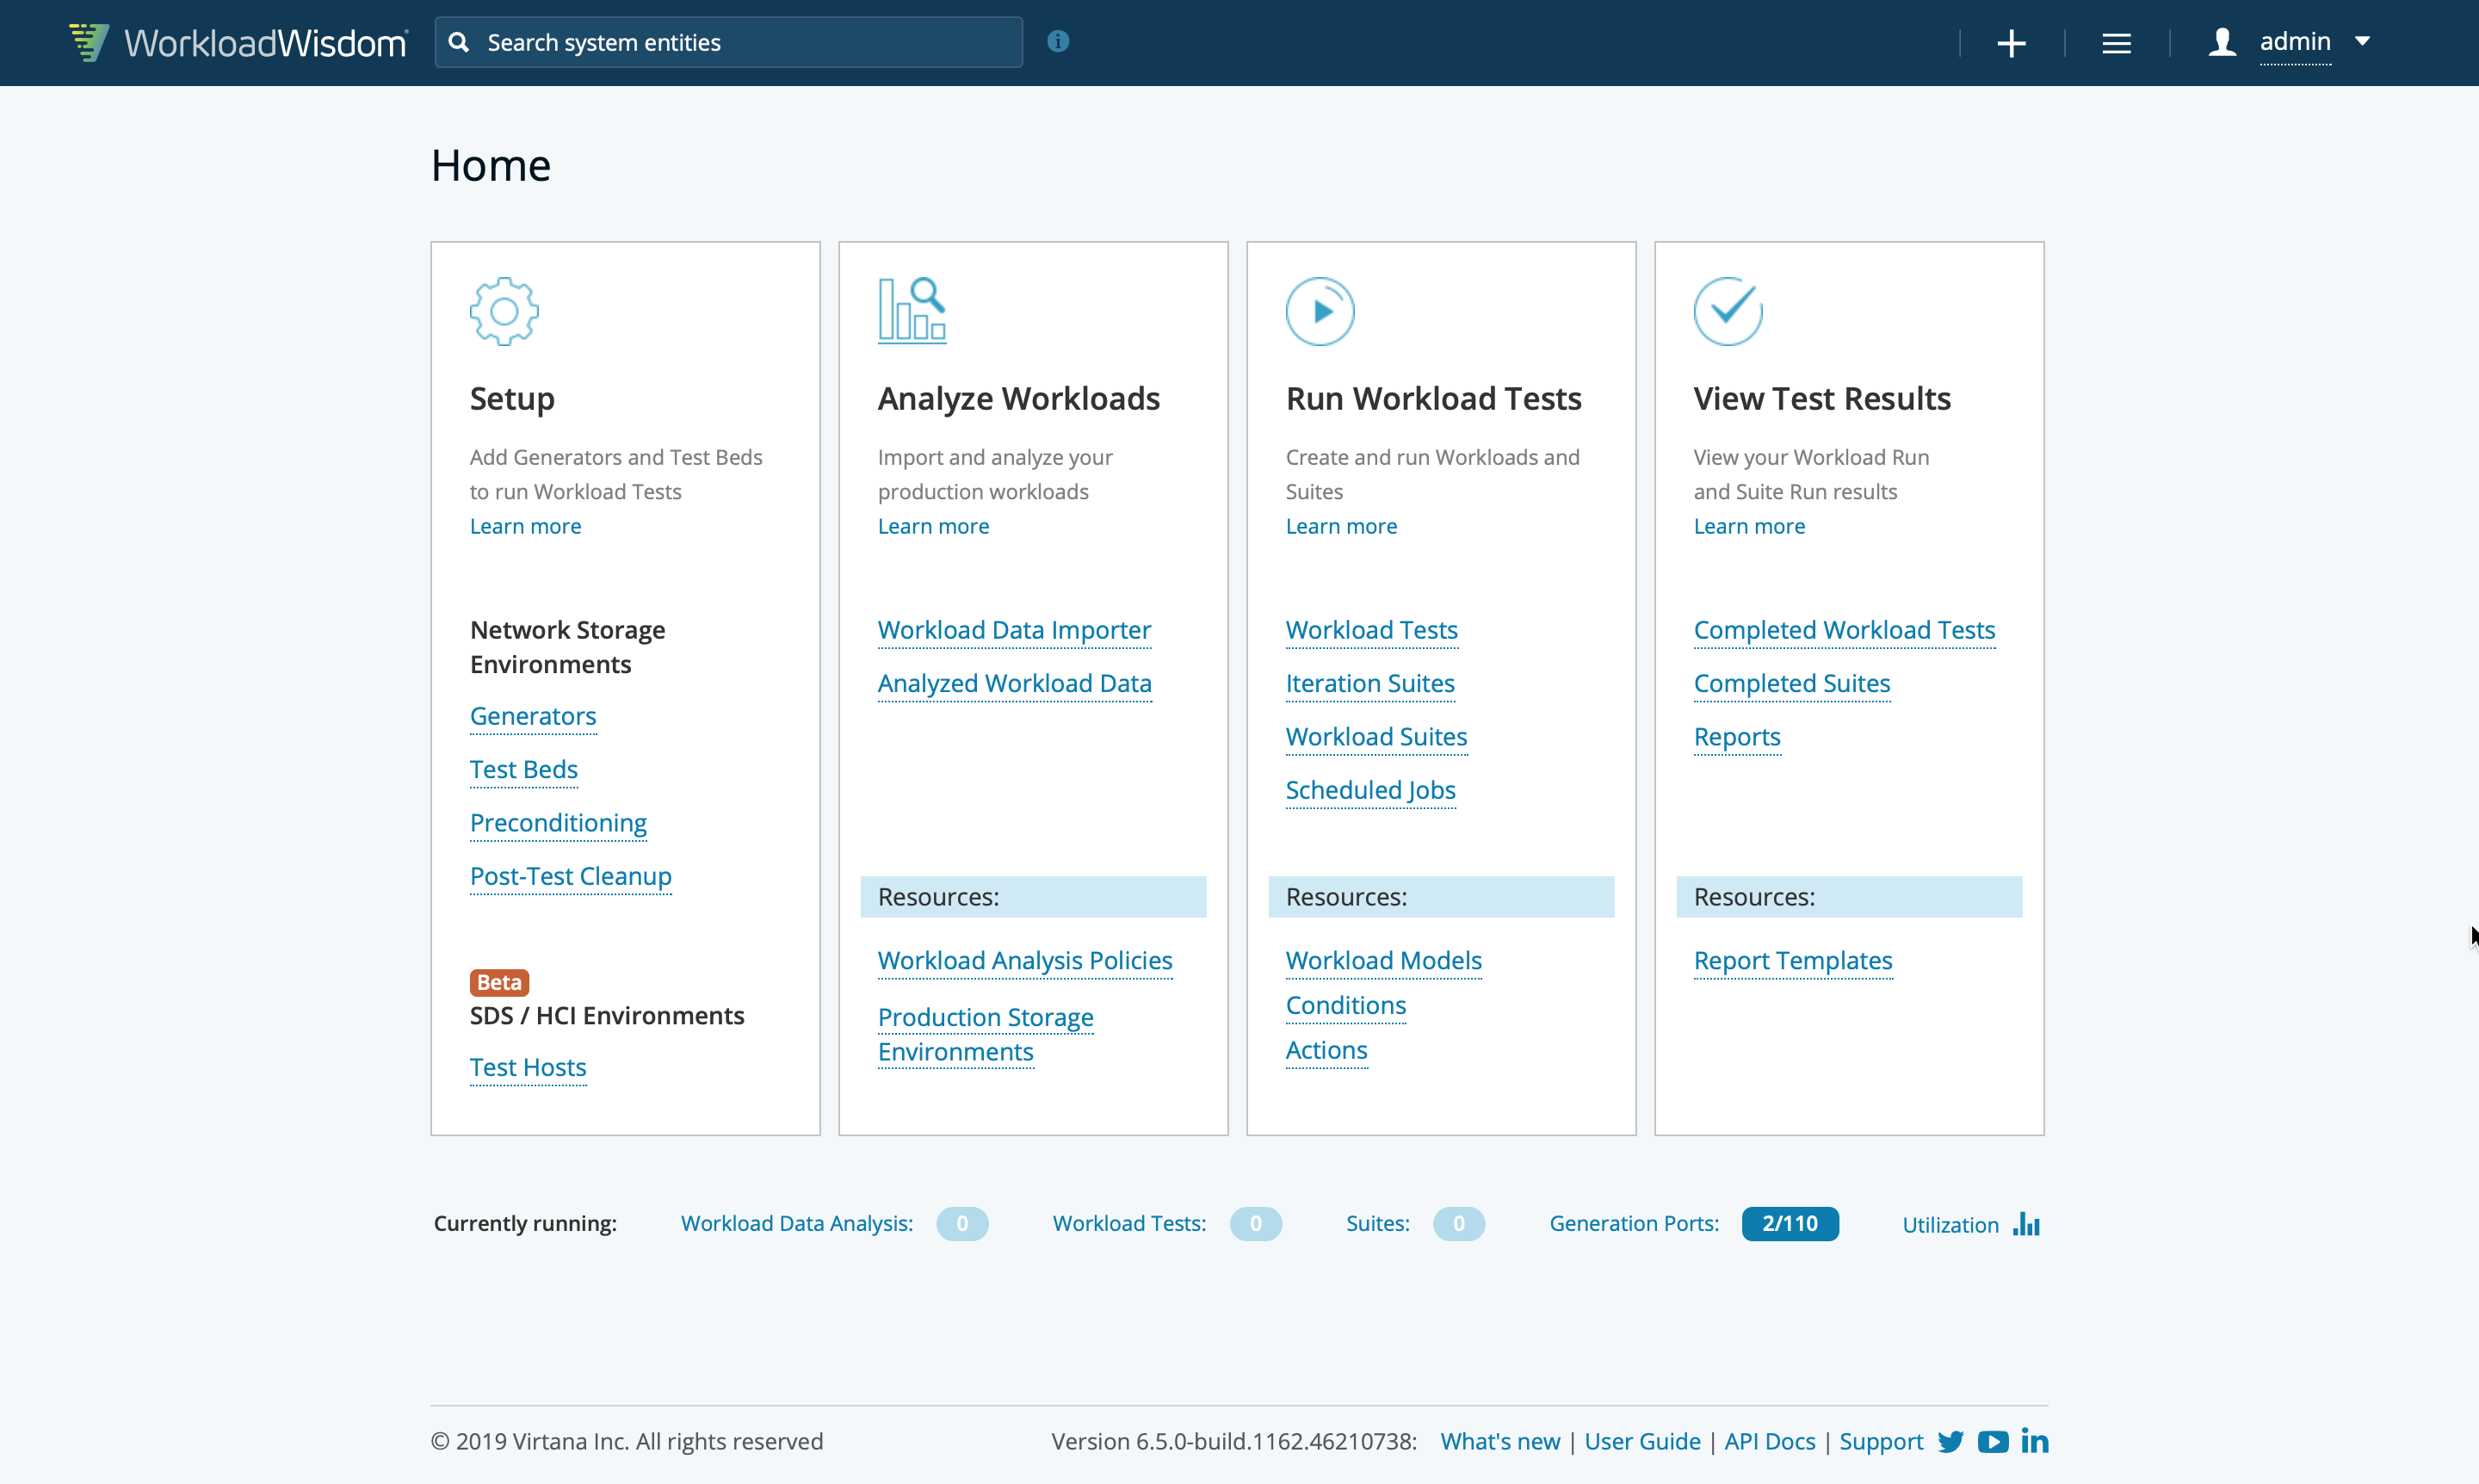The width and height of the screenshot is (2479, 1484).
Task: Click the Beta badge
Action: tap(499, 982)
